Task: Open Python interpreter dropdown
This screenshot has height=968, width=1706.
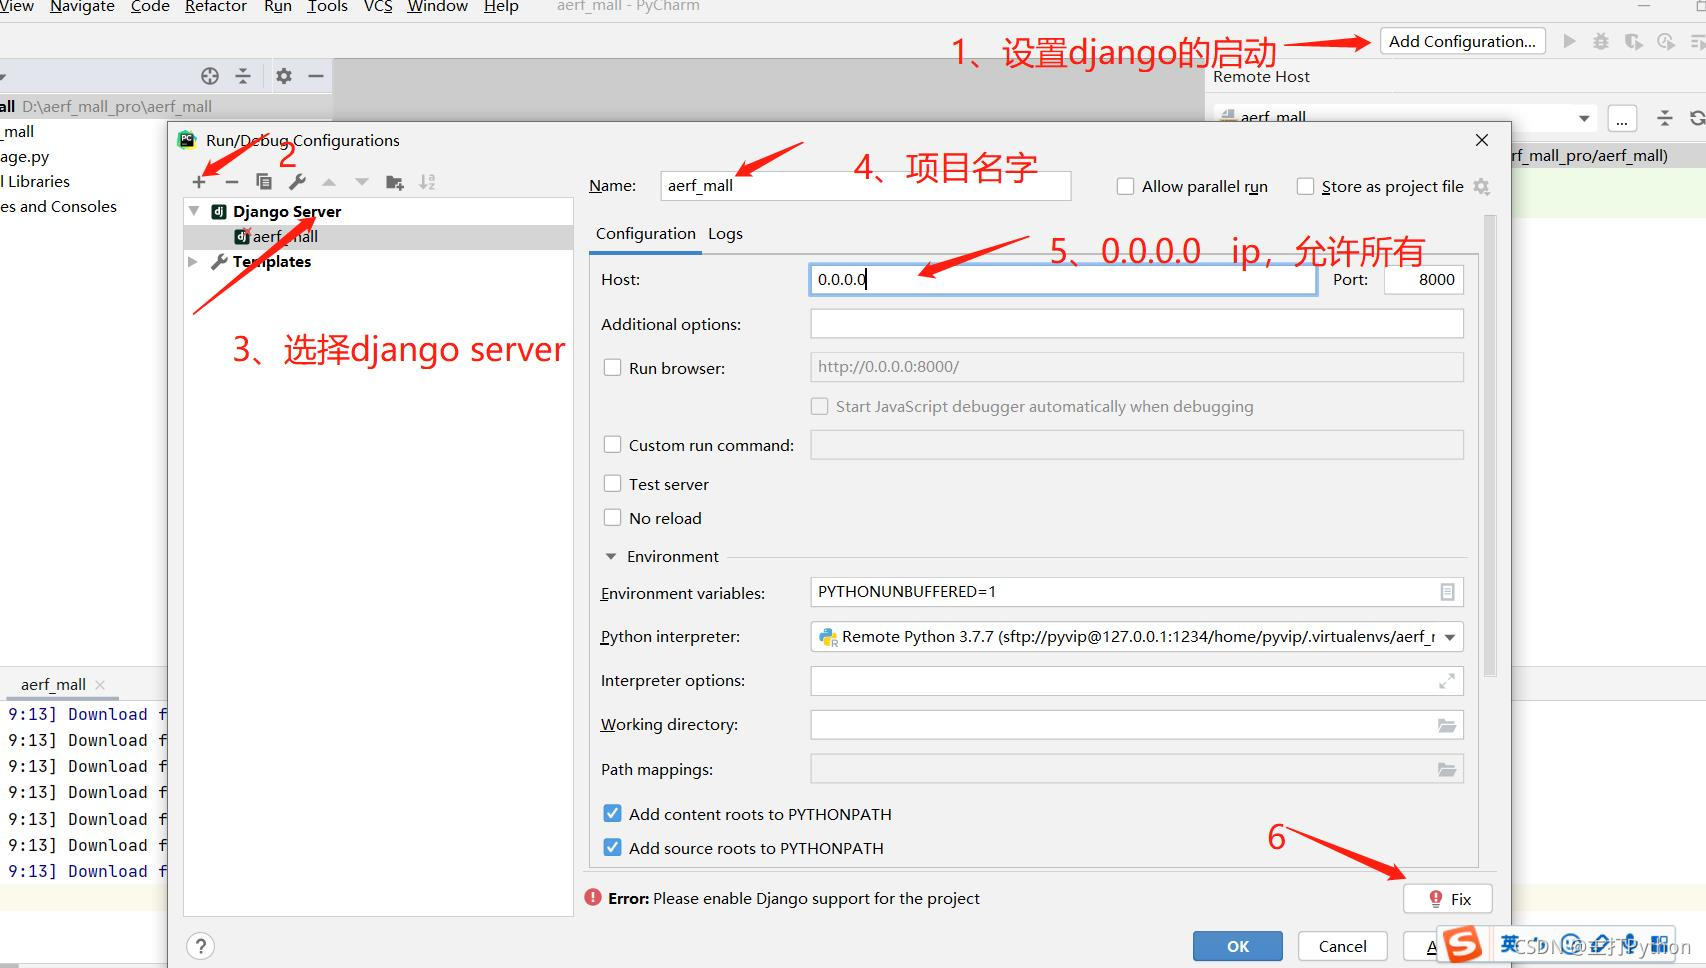Action: 1450,636
